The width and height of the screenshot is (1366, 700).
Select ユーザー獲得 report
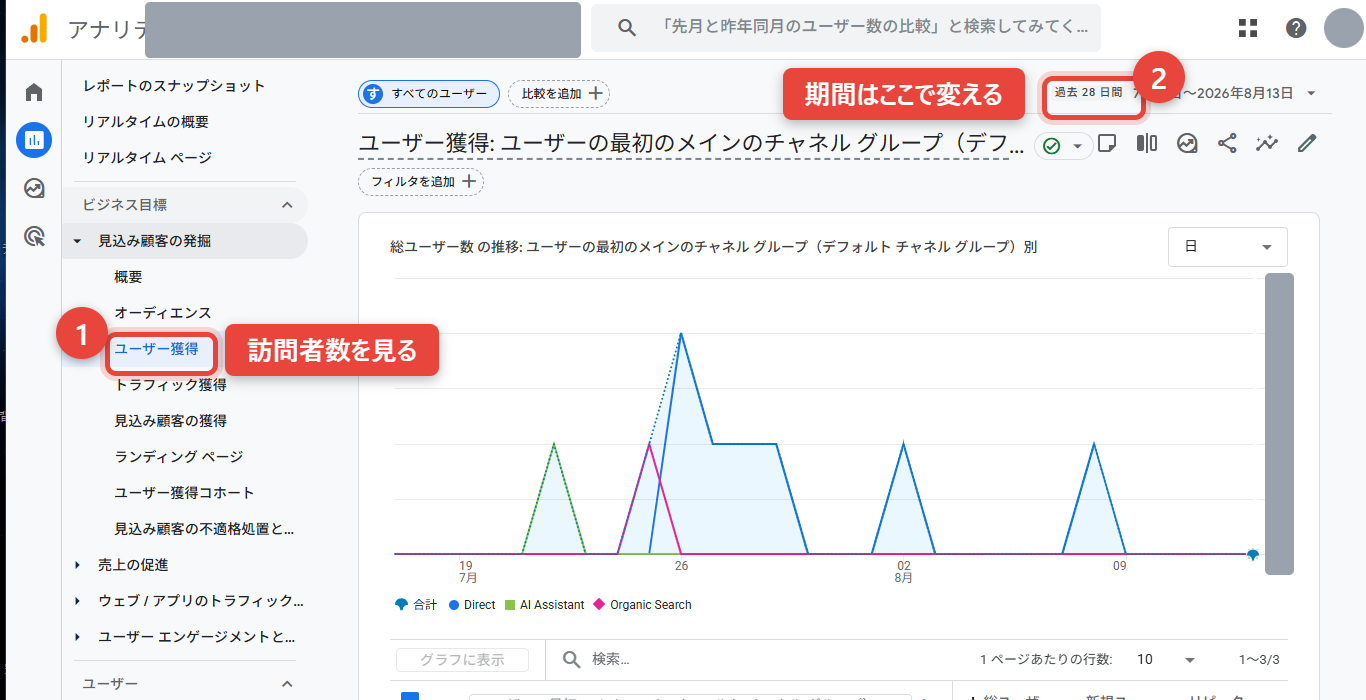pos(156,349)
